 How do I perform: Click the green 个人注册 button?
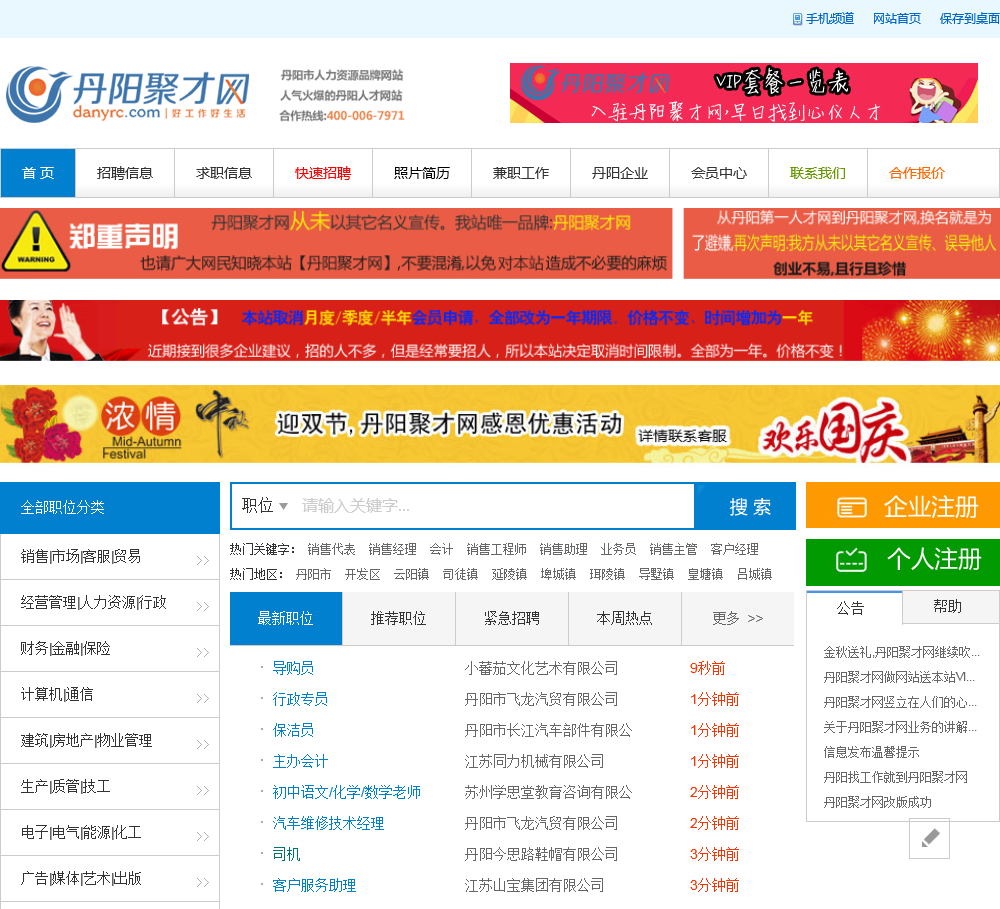click(x=903, y=562)
